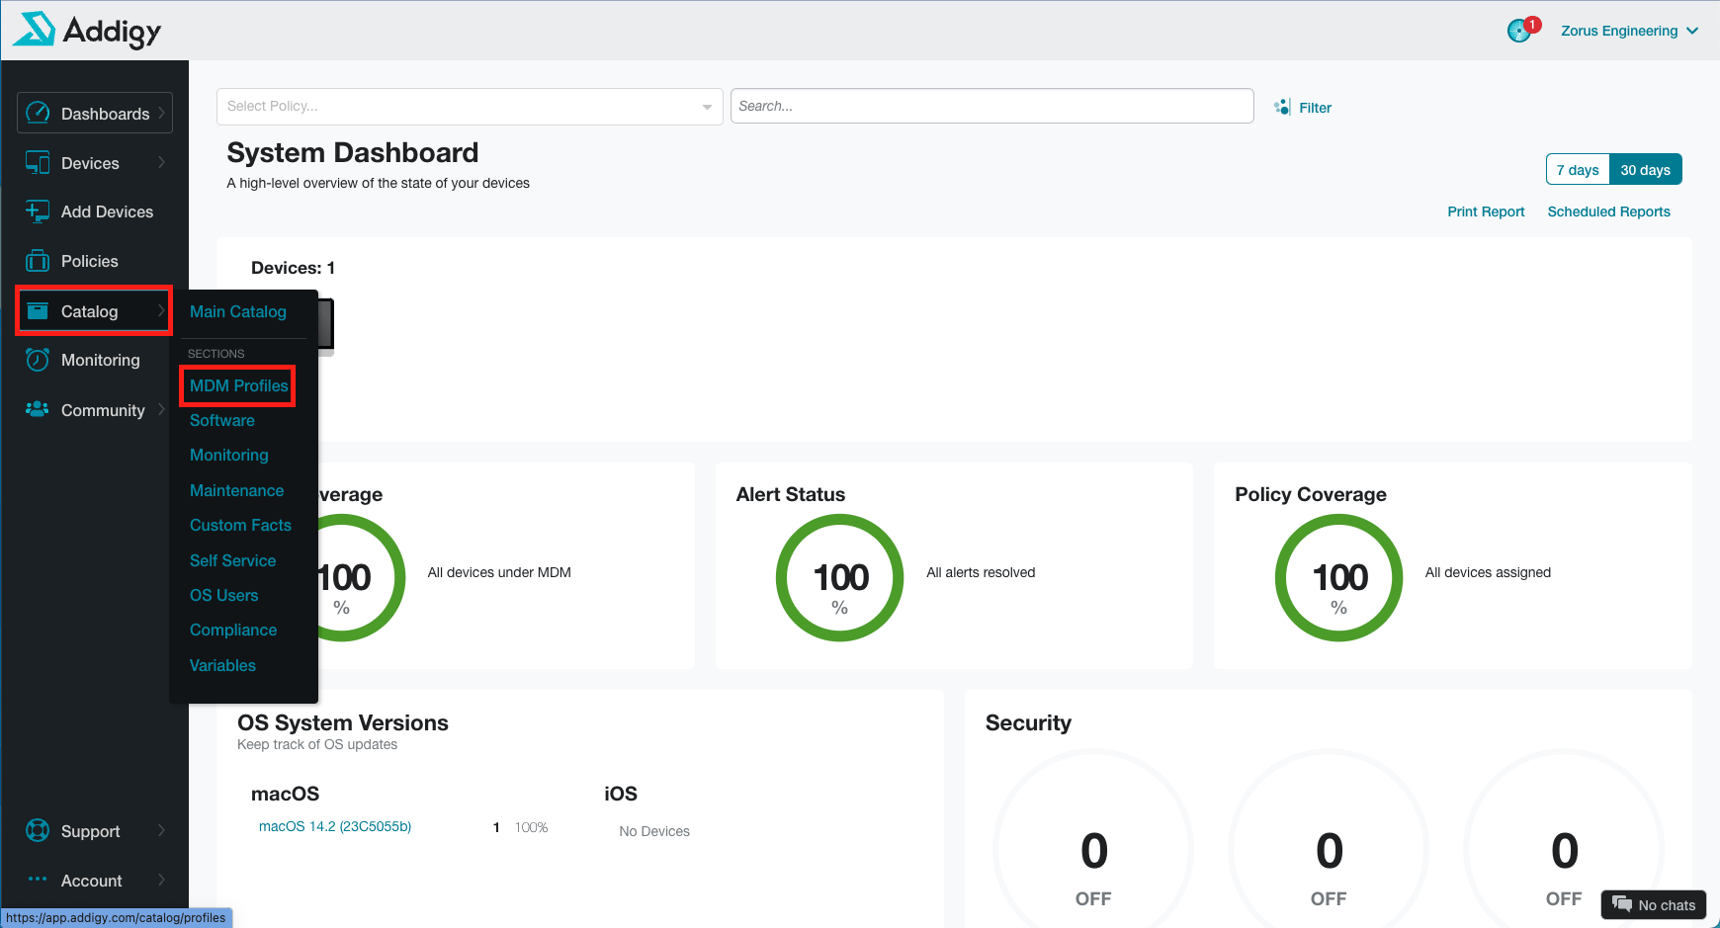
Task: Click the Print Report link
Action: pos(1486,211)
